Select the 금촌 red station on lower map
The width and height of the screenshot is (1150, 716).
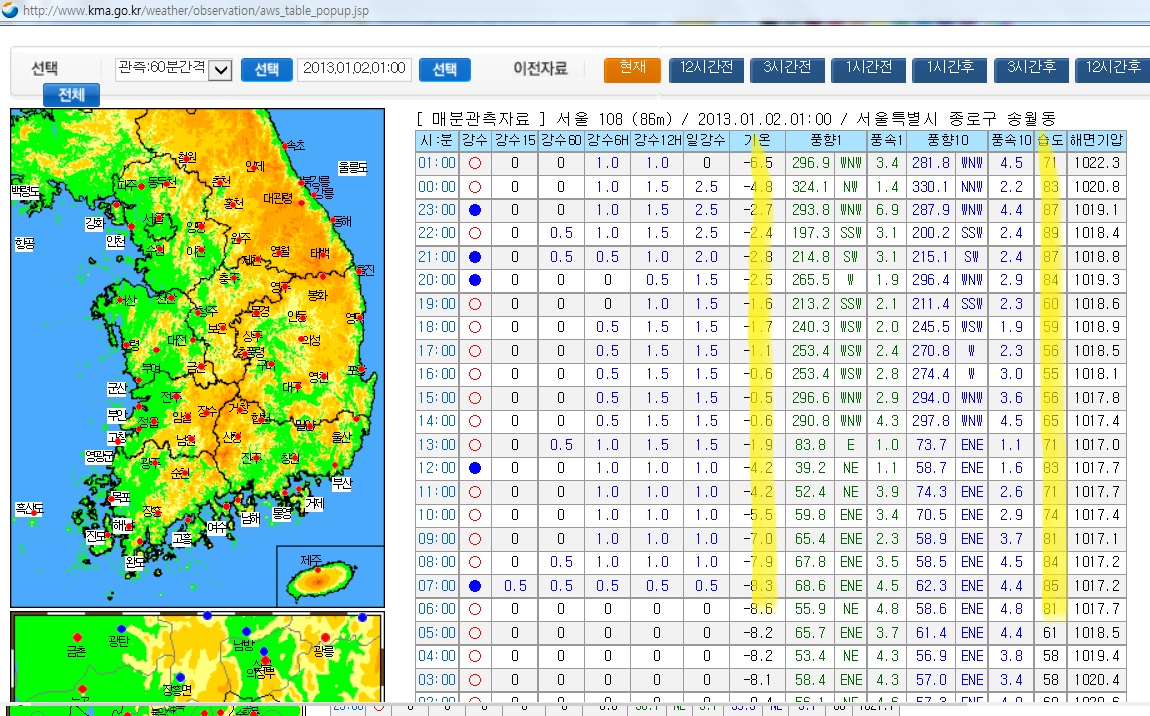click(x=77, y=637)
